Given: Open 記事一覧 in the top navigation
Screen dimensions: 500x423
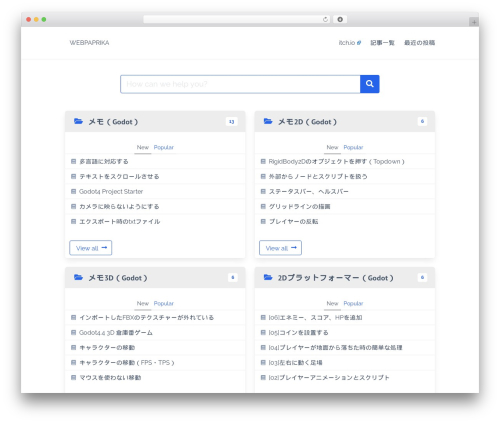Looking at the screenshot, I should tap(382, 43).
